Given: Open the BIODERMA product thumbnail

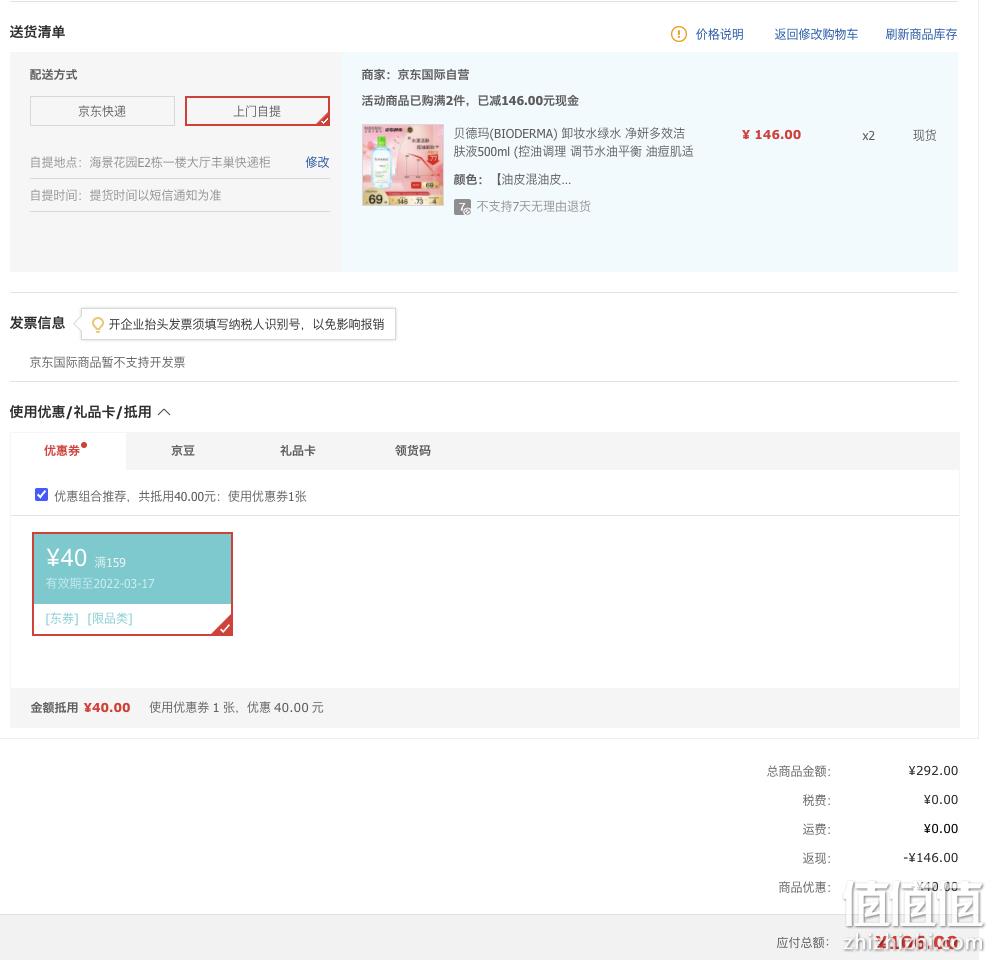Looking at the screenshot, I should pyautogui.click(x=403, y=165).
